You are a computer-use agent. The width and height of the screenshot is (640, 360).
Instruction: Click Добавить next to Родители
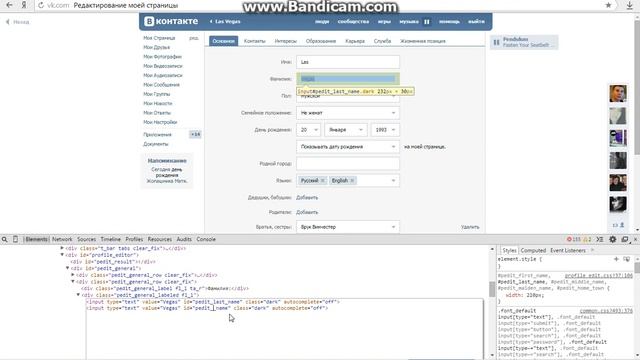click(307, 212)
